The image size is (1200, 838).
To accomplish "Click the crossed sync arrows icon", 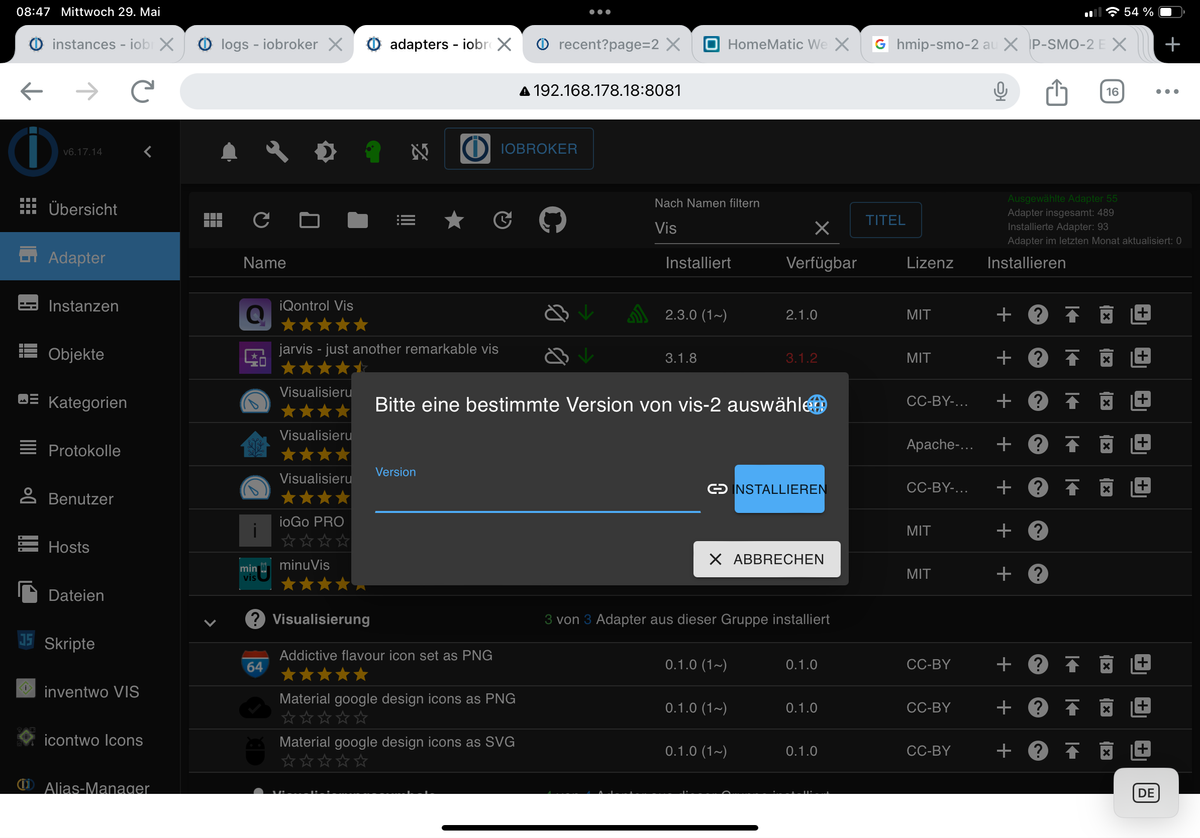I will [420, 151].
